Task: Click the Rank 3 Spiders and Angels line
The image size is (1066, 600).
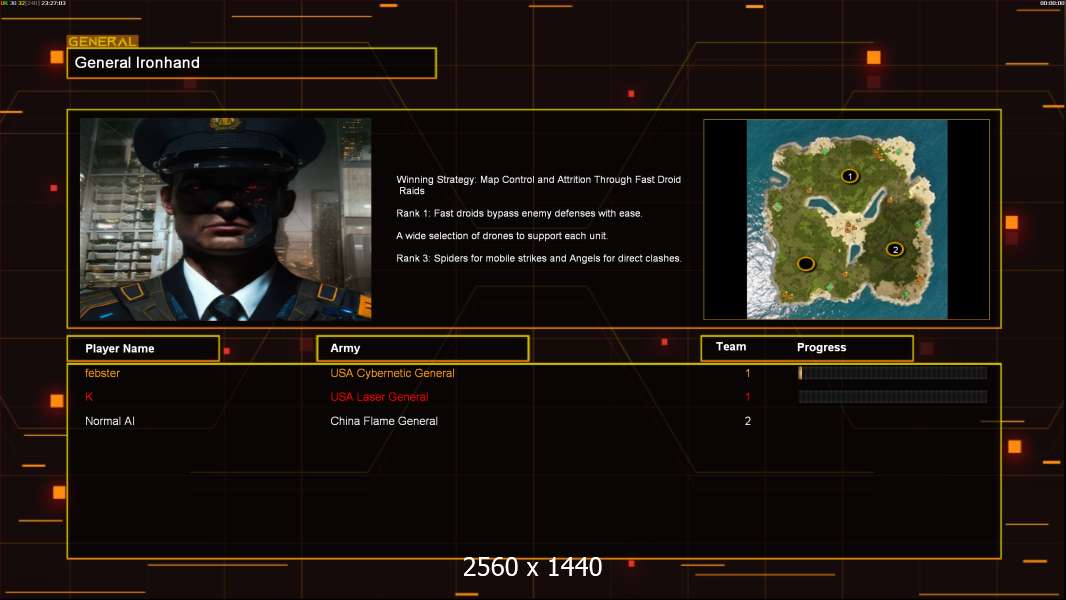Action: click(x=538, y=258)
